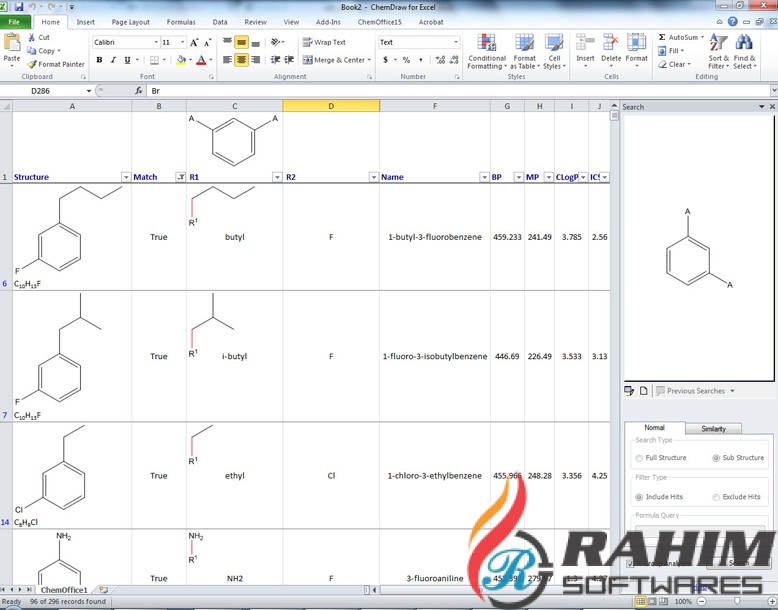Toggle Underline formatting

point(128,60)
